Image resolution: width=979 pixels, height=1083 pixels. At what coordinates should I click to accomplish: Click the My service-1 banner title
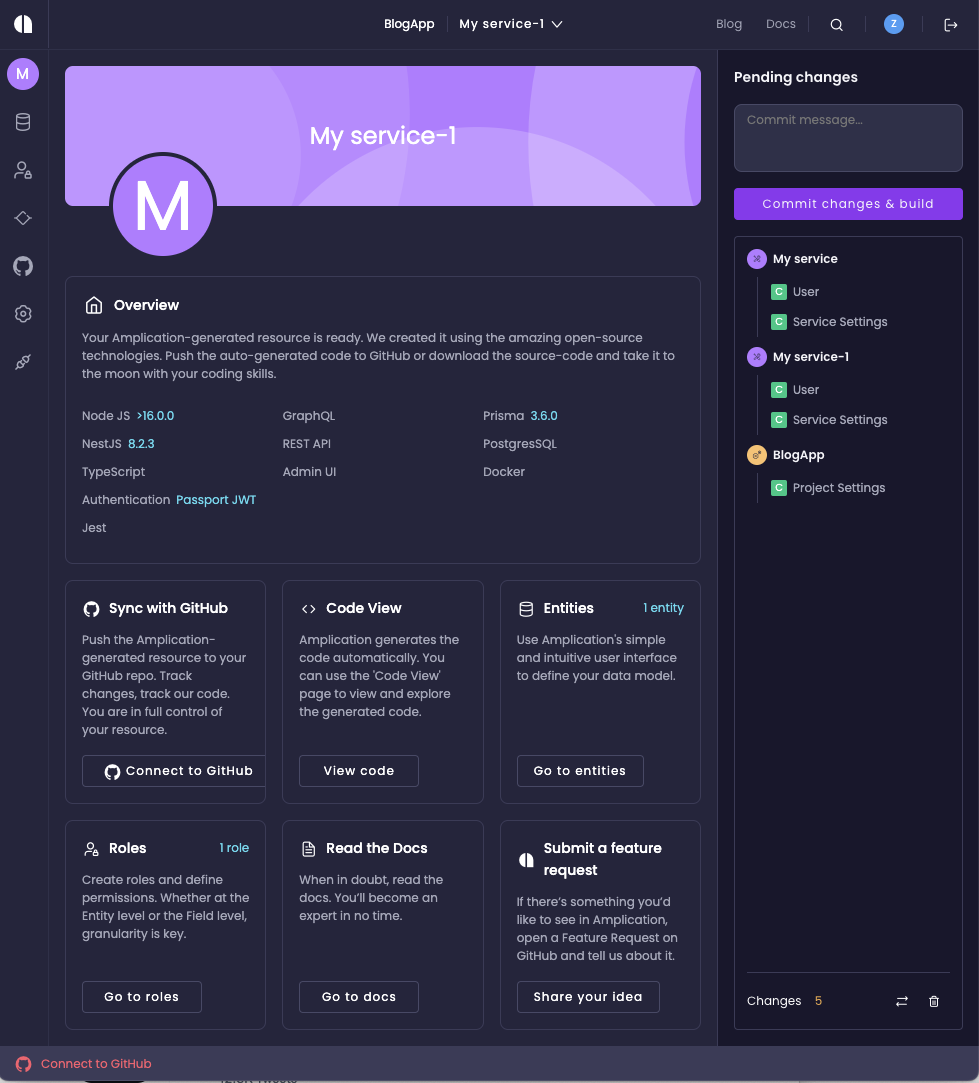point(383,135)
